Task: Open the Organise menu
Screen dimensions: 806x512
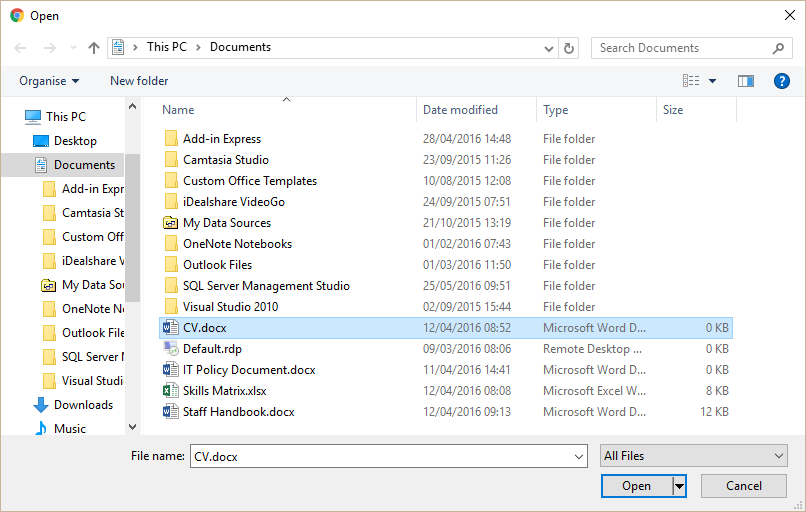Action: coord(49,81)
